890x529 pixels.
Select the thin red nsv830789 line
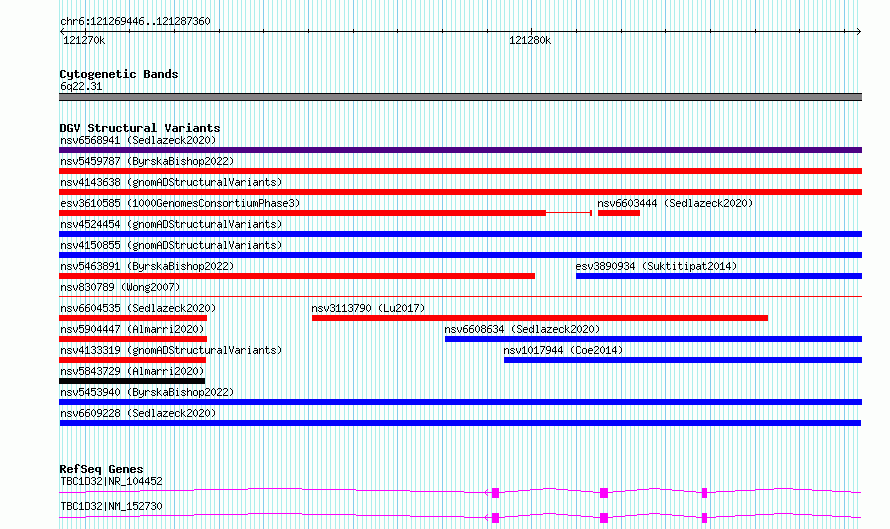click(460, 296)
